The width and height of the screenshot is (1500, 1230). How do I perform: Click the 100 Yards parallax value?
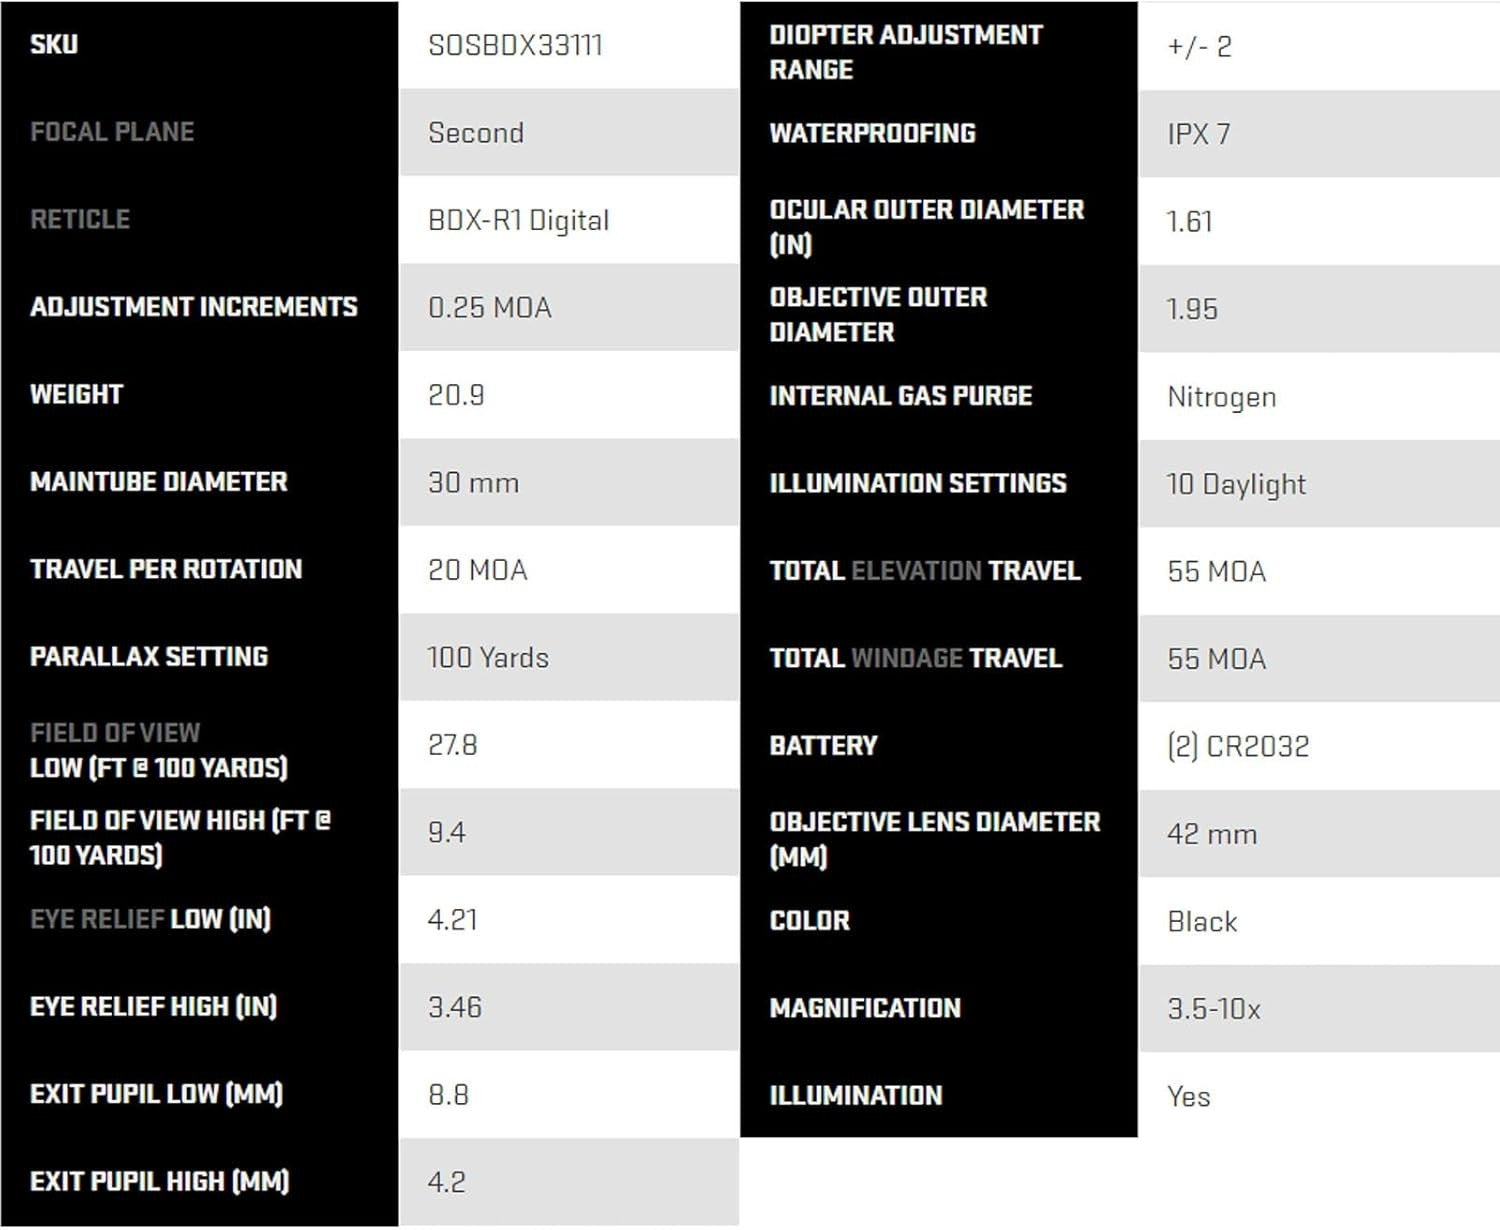[488, 658]
